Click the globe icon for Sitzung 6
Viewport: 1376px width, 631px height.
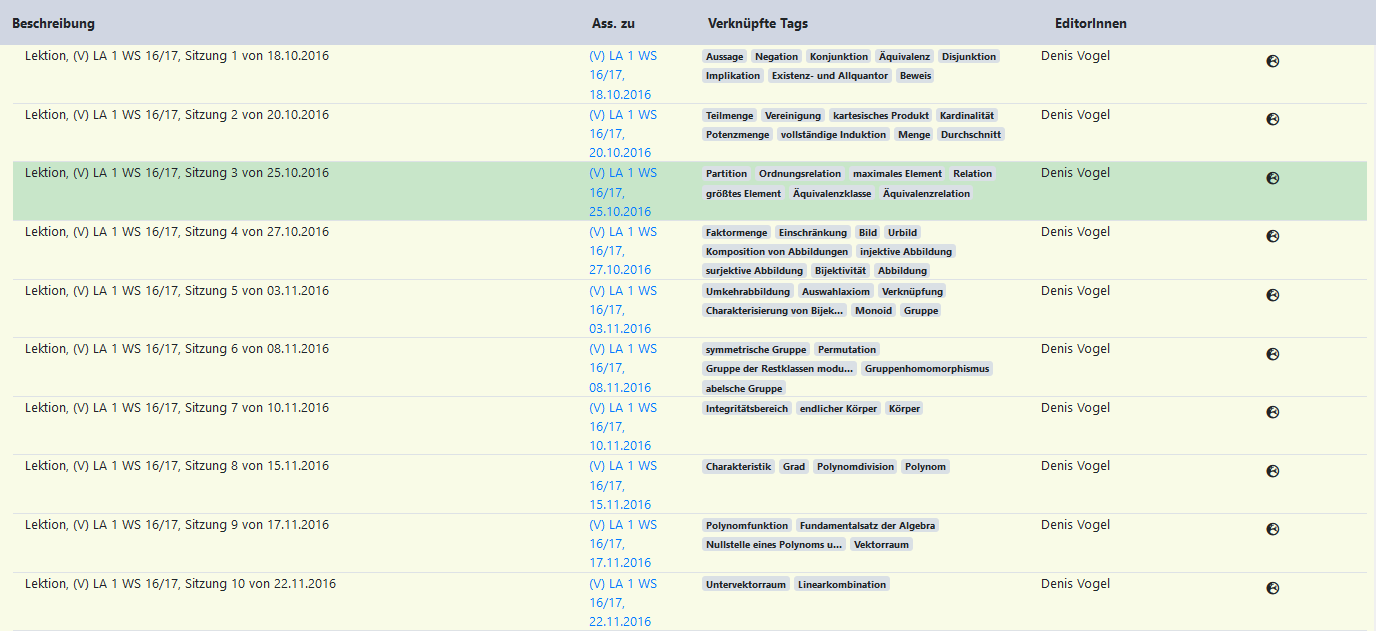click(x=1273, y=354)
